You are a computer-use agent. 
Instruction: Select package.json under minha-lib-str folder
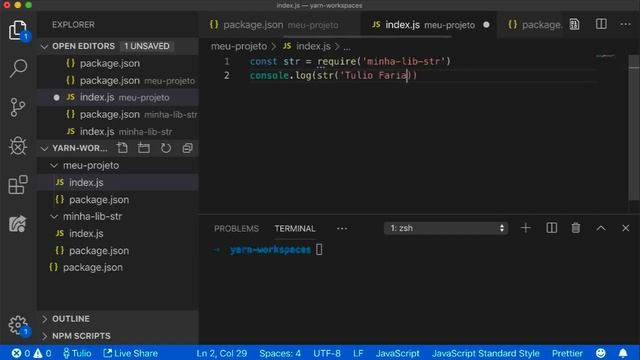(118, 251)
